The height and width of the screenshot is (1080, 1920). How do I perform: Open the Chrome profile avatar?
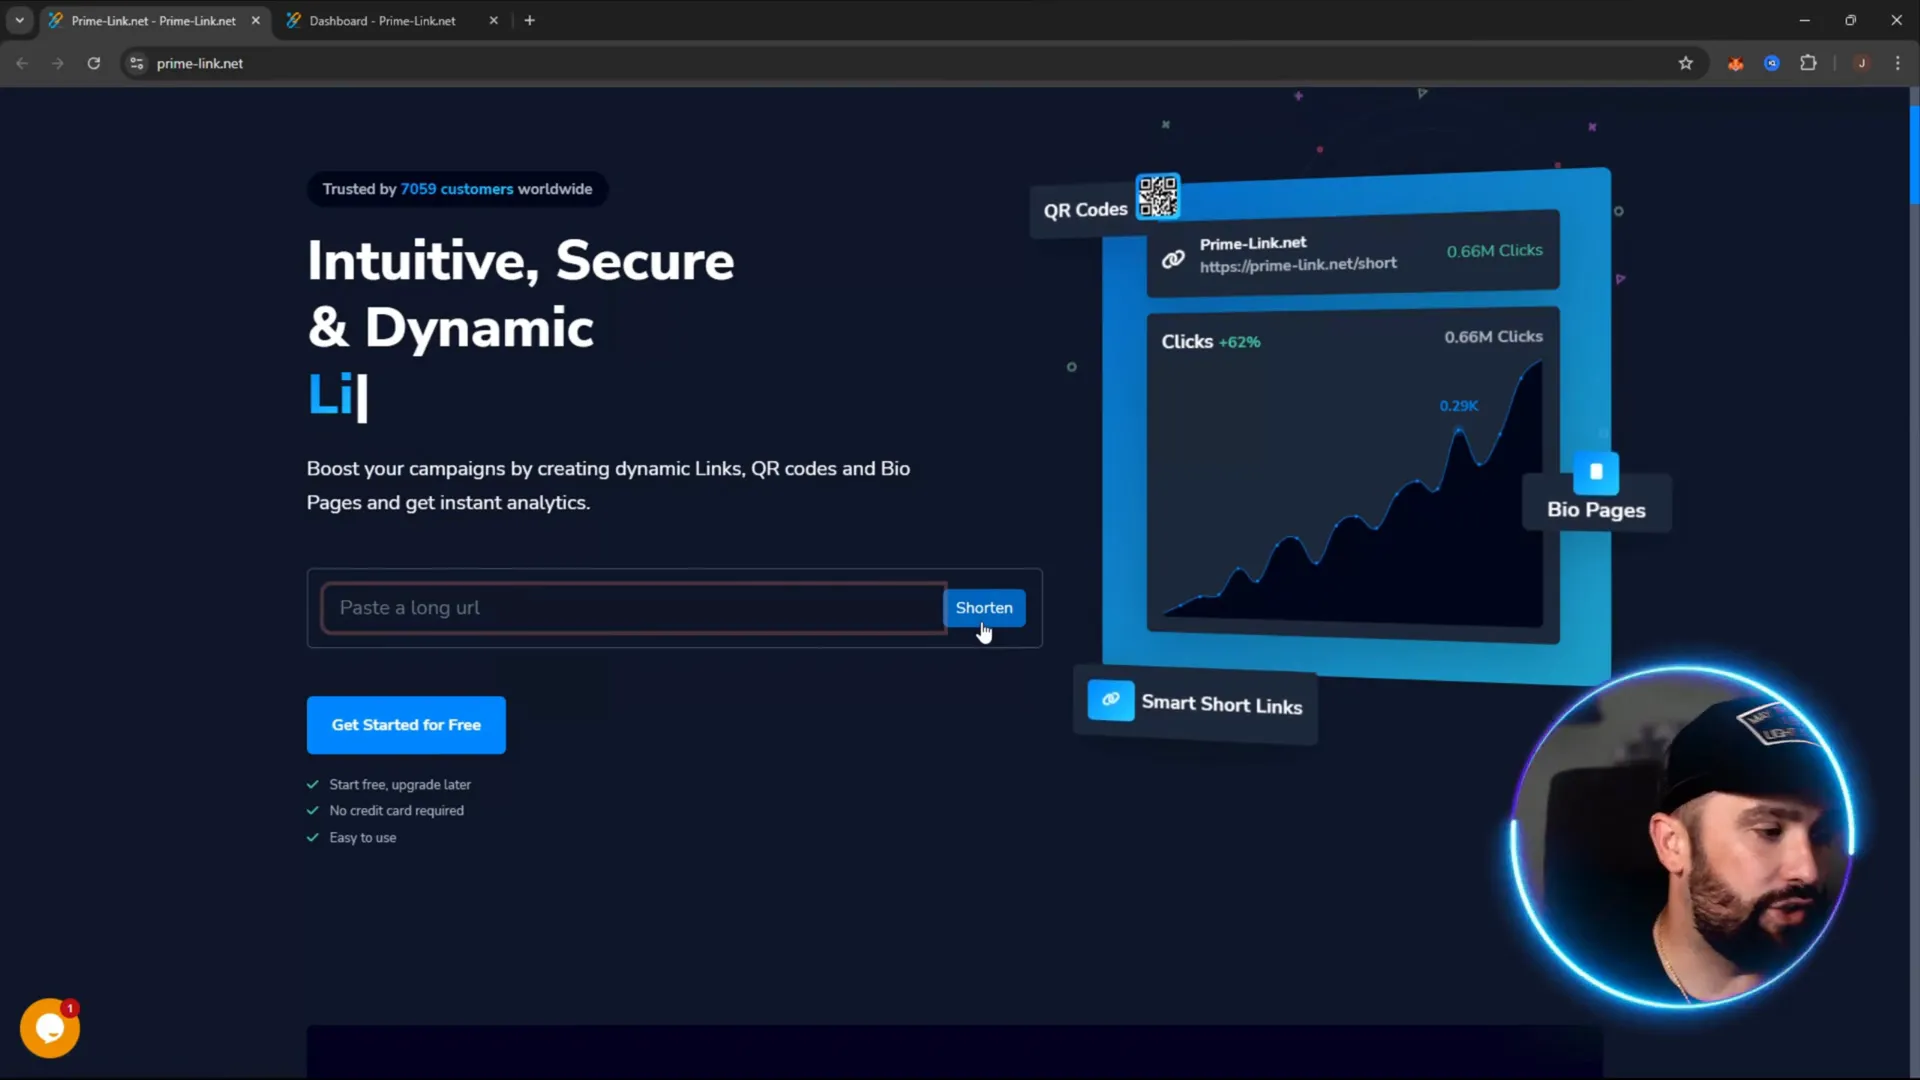1862,63
